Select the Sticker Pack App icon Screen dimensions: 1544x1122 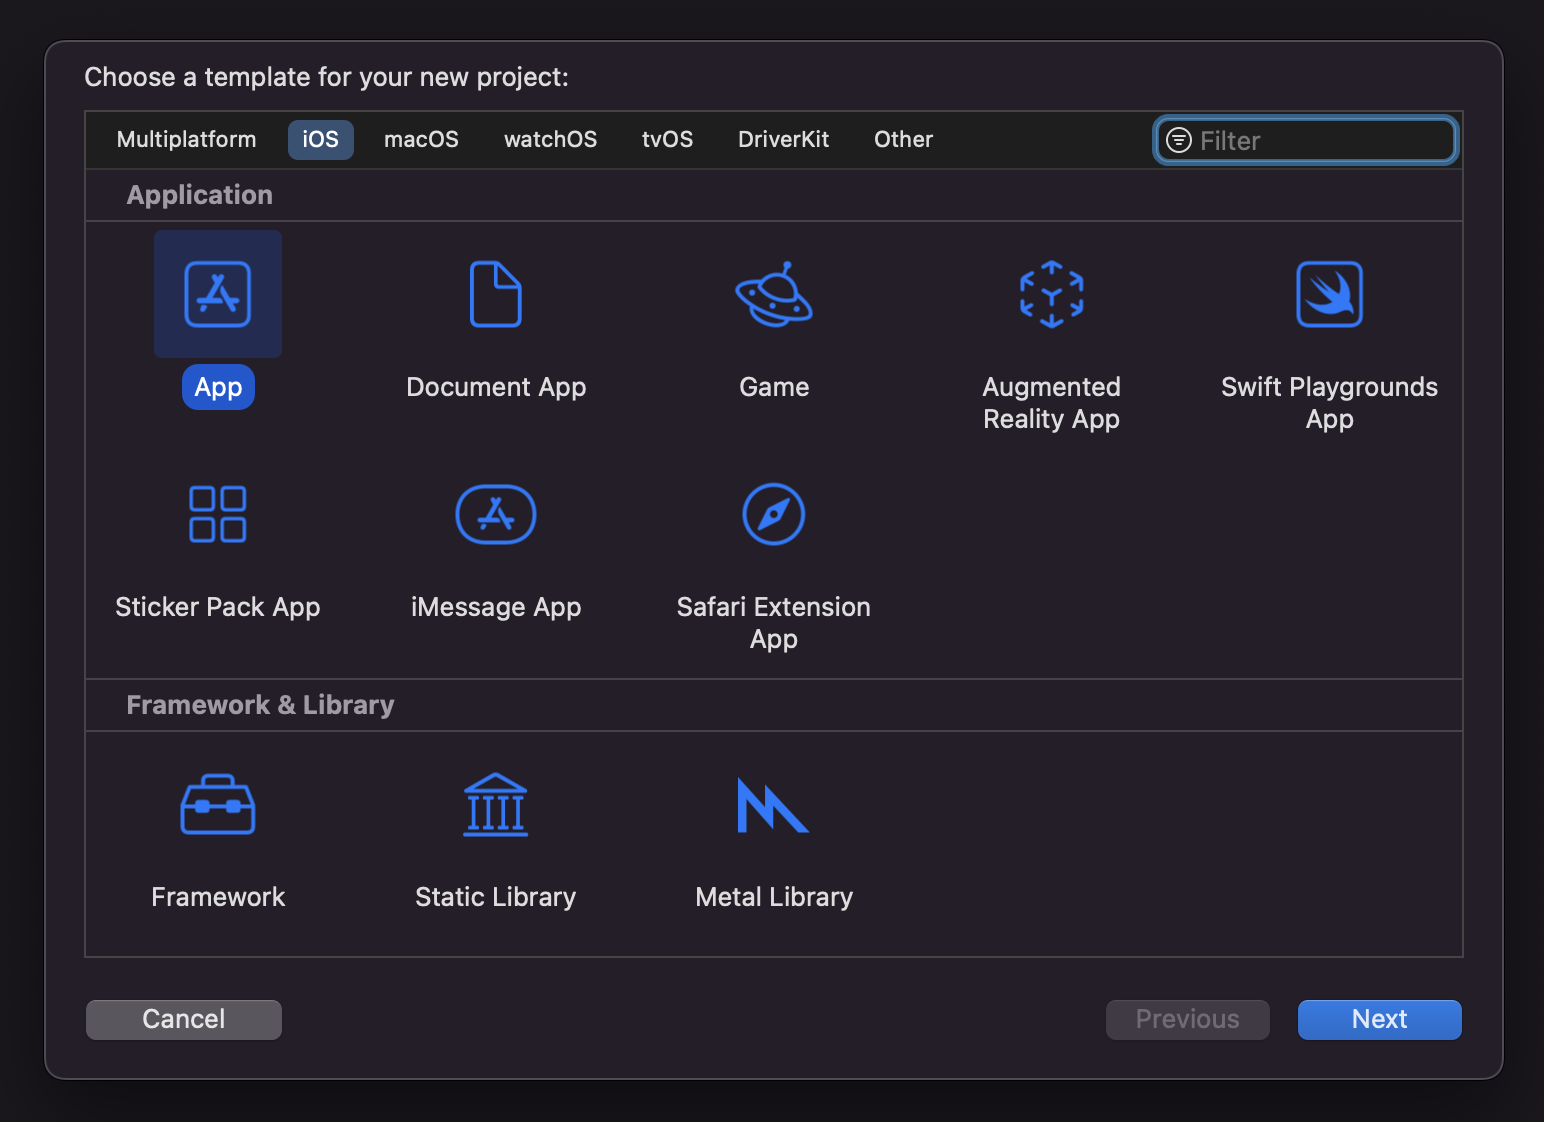point(218,514)
